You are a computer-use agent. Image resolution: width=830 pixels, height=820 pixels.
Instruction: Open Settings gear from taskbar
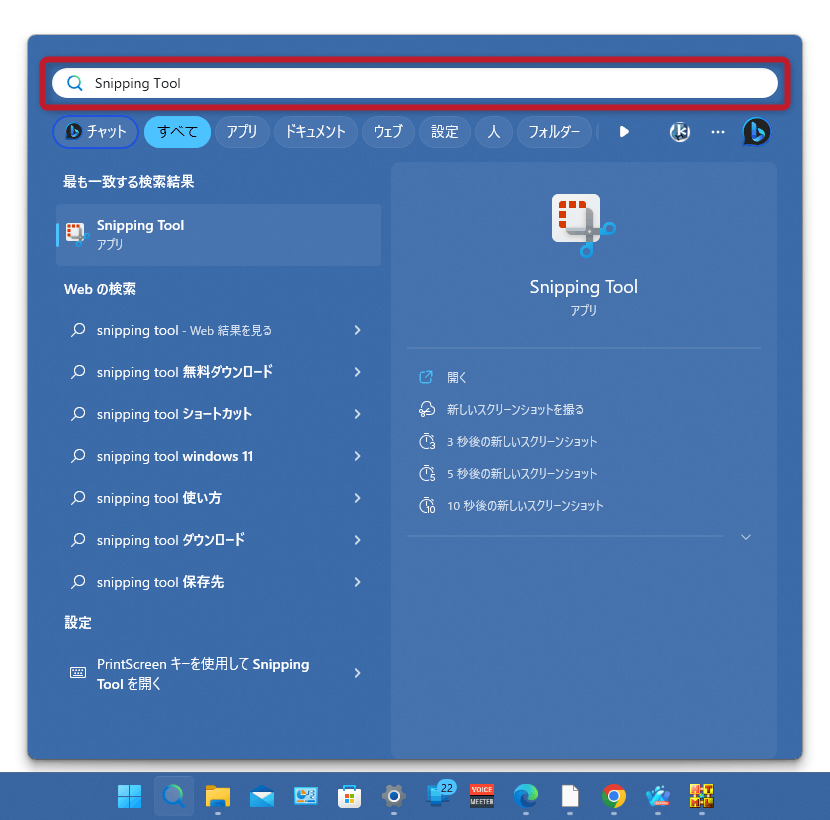(x=393, y=796)
